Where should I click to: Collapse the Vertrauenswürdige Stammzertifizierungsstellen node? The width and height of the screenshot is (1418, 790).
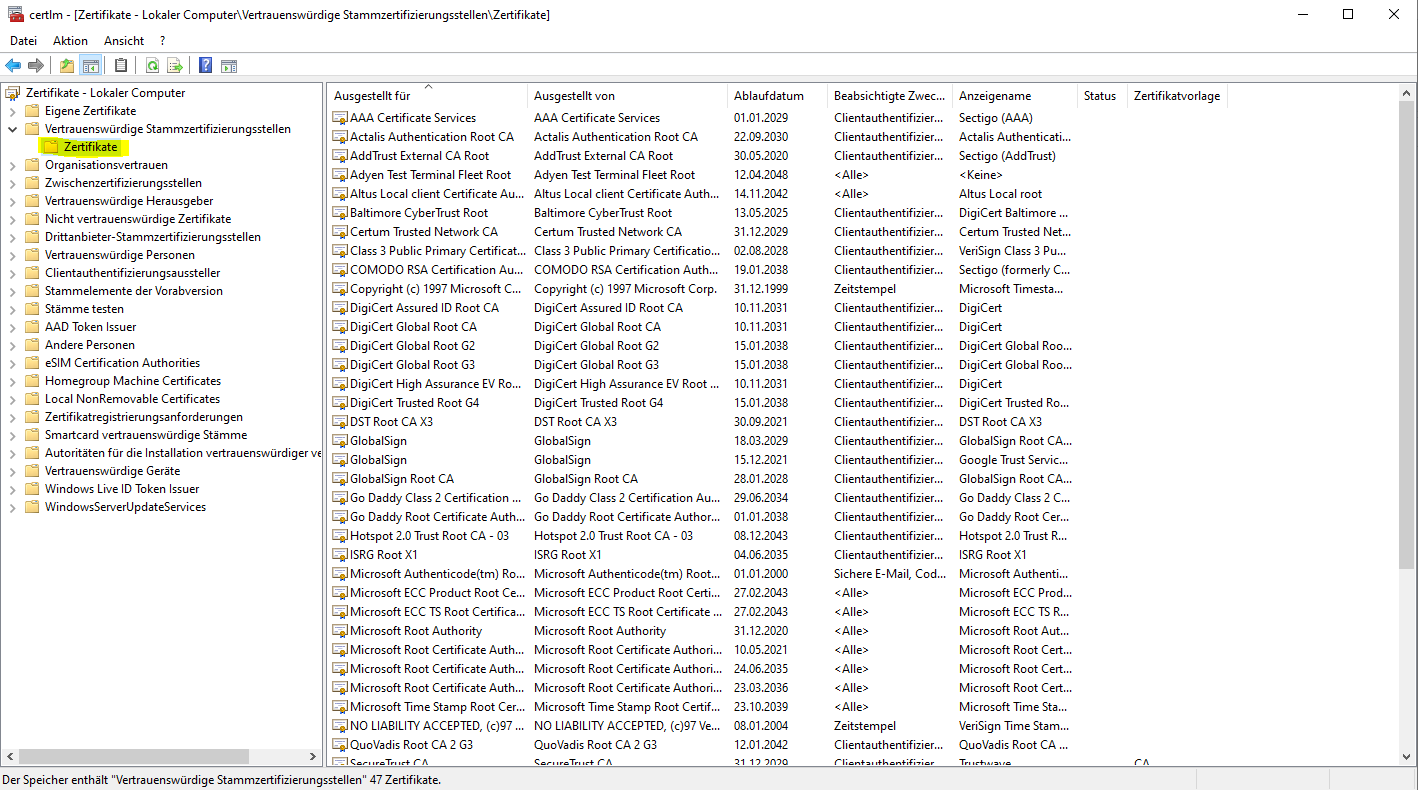[x=12, y=129]
